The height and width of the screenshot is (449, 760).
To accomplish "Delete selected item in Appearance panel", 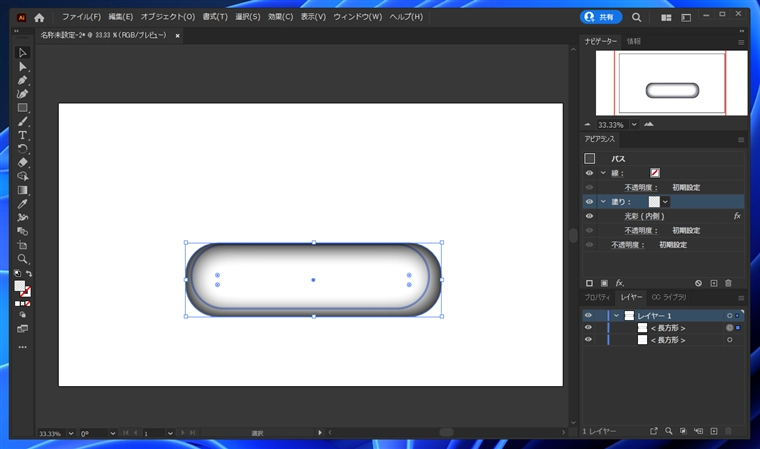I will pos(728,283).
